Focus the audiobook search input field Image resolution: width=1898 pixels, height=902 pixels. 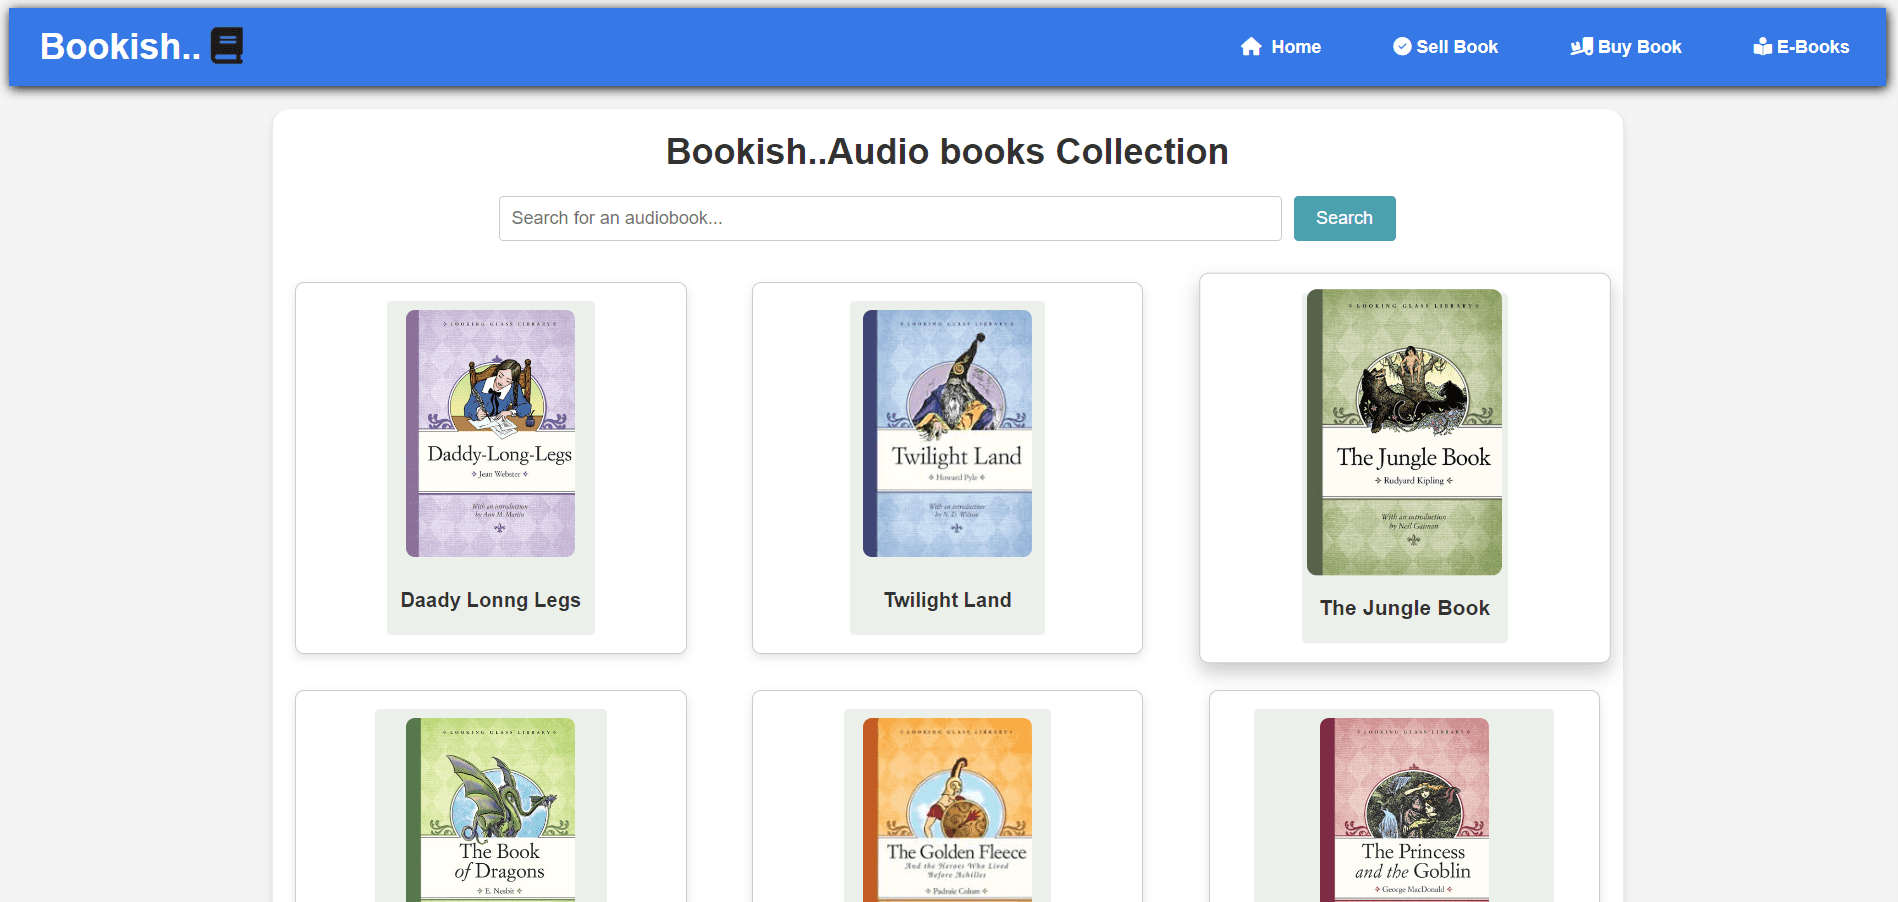(x=890, y=218)
